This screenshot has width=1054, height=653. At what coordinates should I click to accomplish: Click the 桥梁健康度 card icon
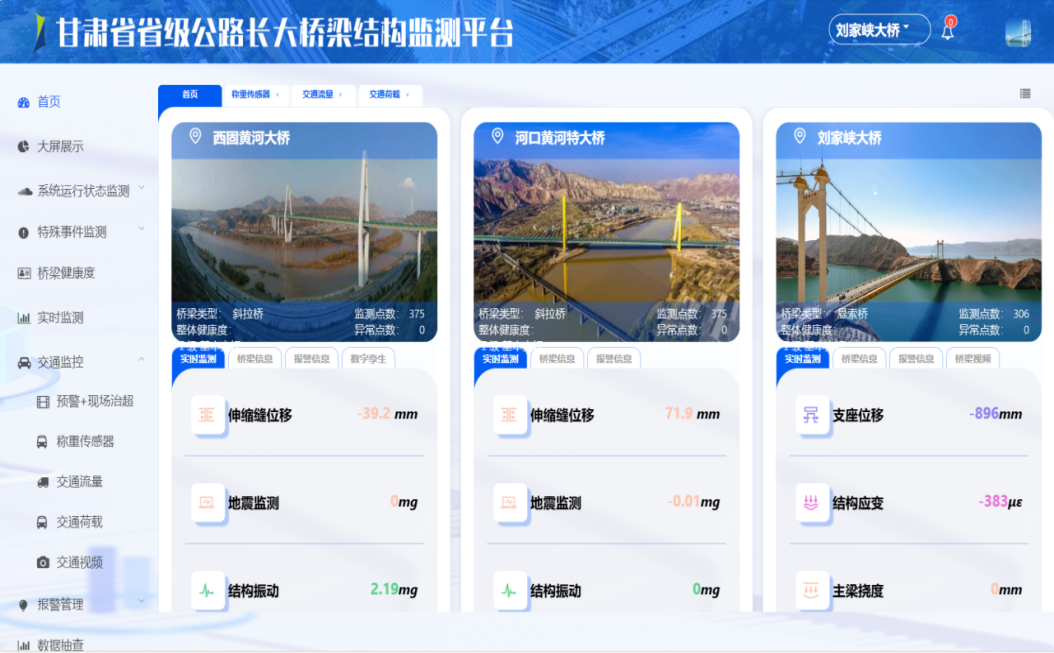point(24,273)
